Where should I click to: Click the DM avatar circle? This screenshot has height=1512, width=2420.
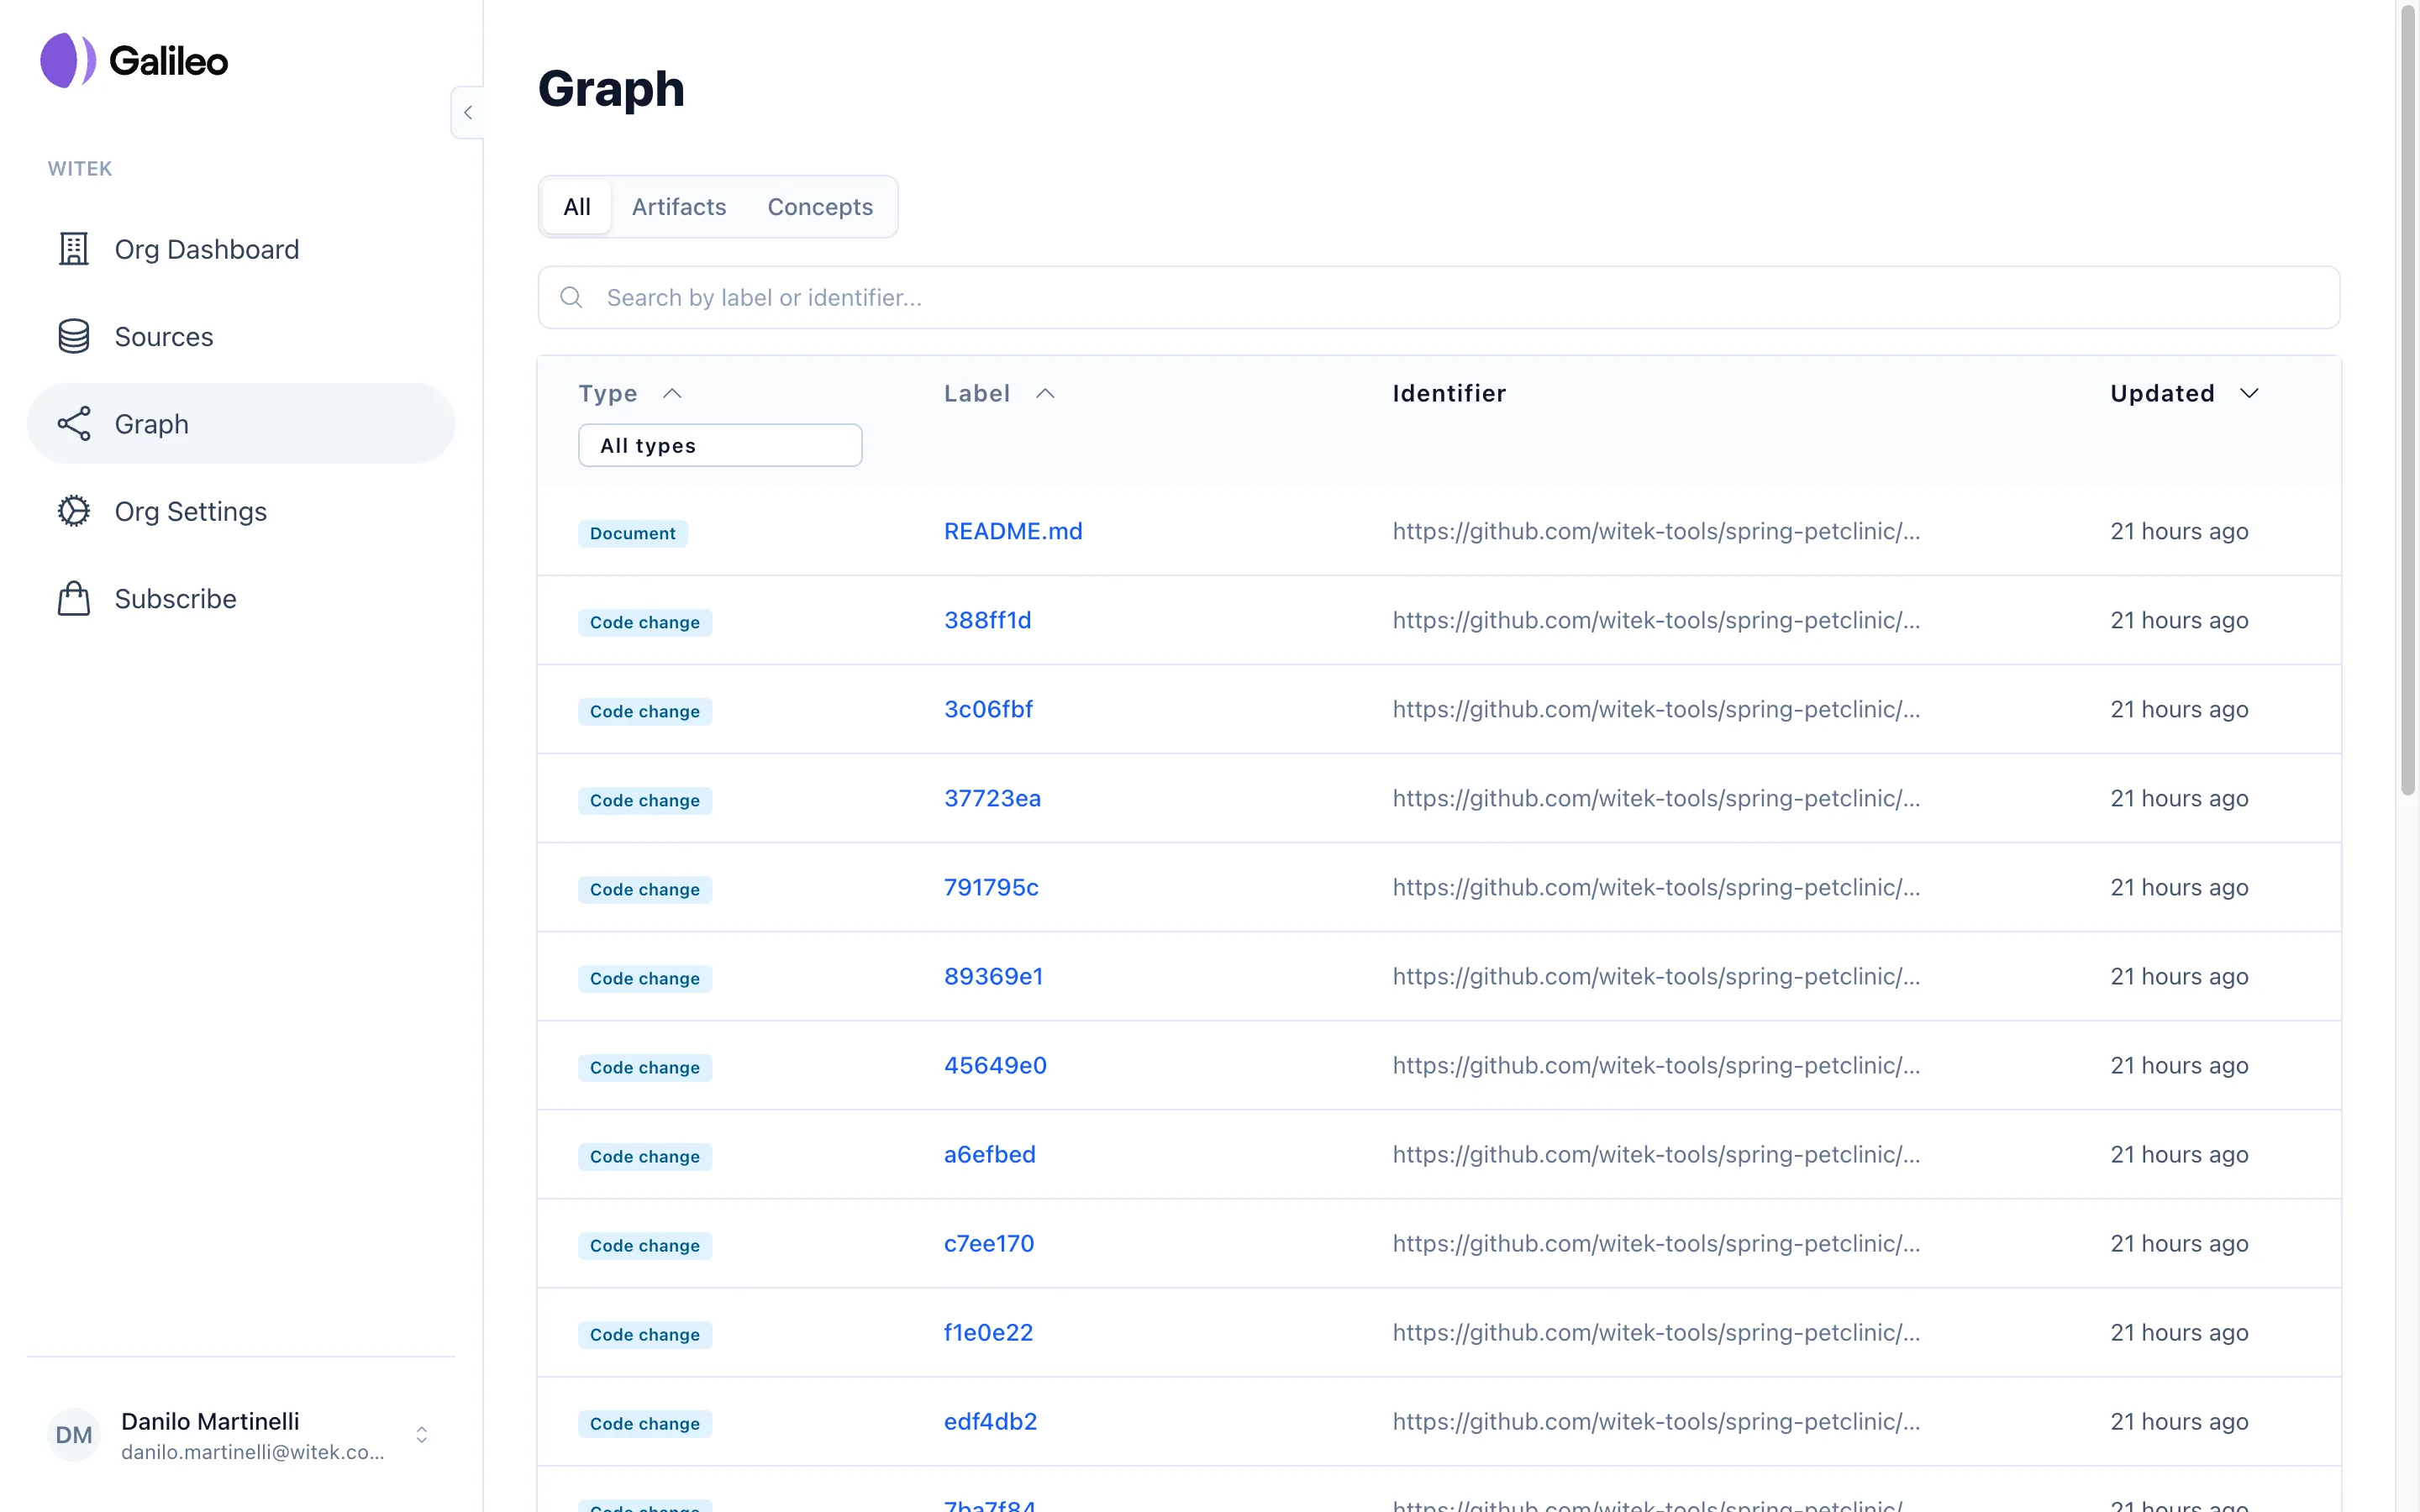pyautogui.click(x=74, y=1435)
